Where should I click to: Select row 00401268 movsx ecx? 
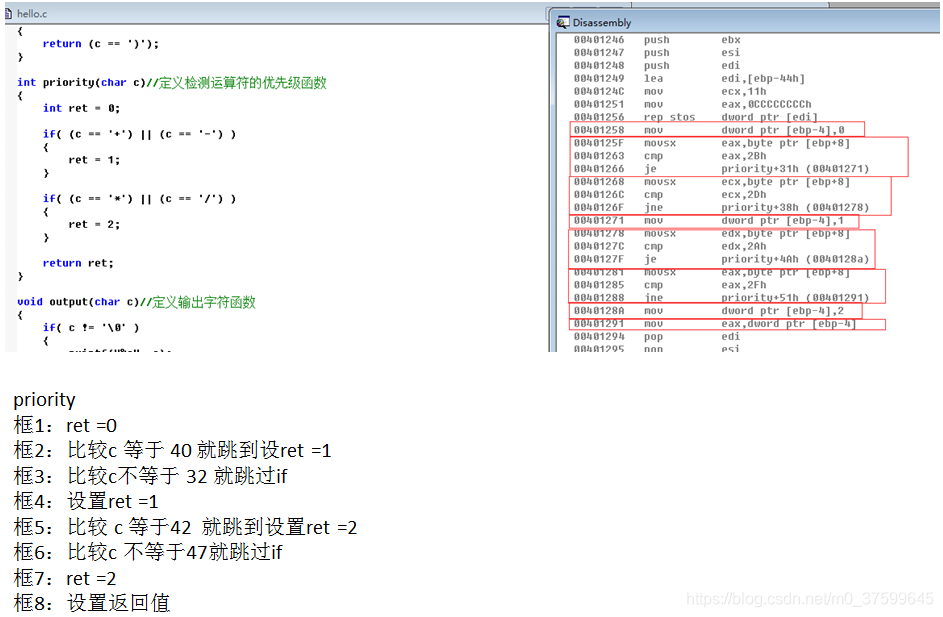pos(711,182)
